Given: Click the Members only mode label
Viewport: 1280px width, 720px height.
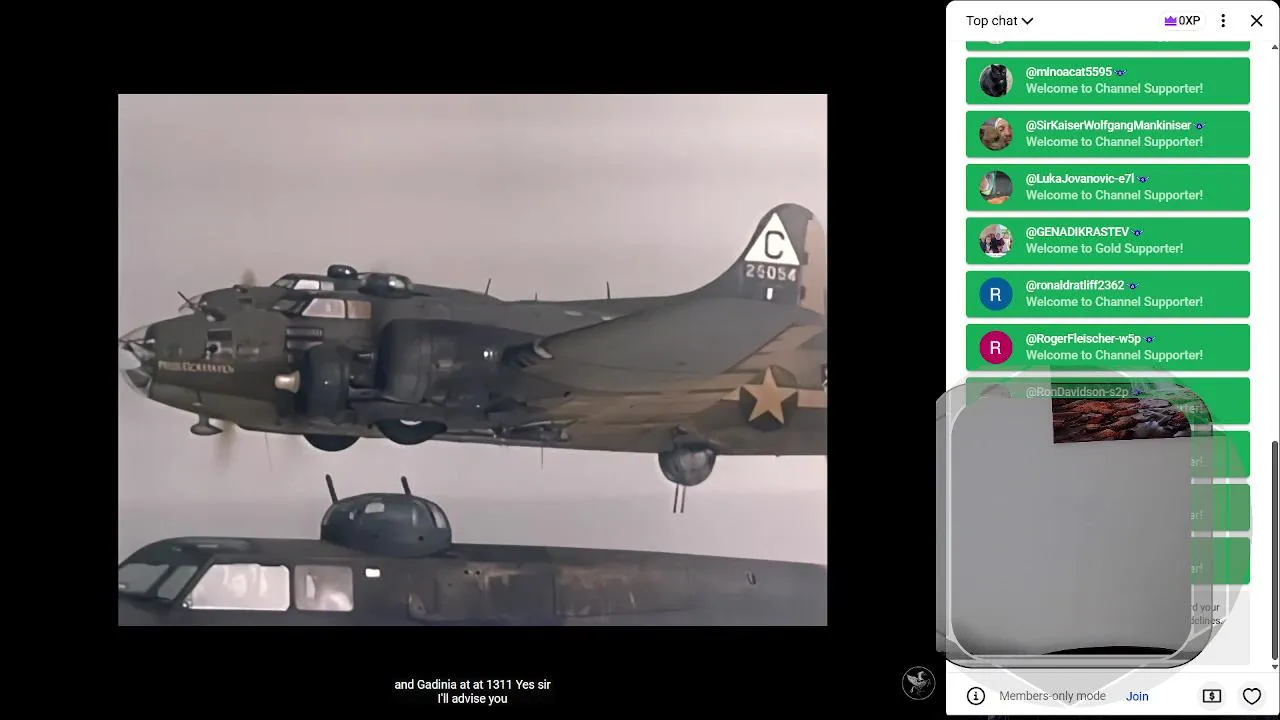Looking at the screenshot, I should (1052, 696).
